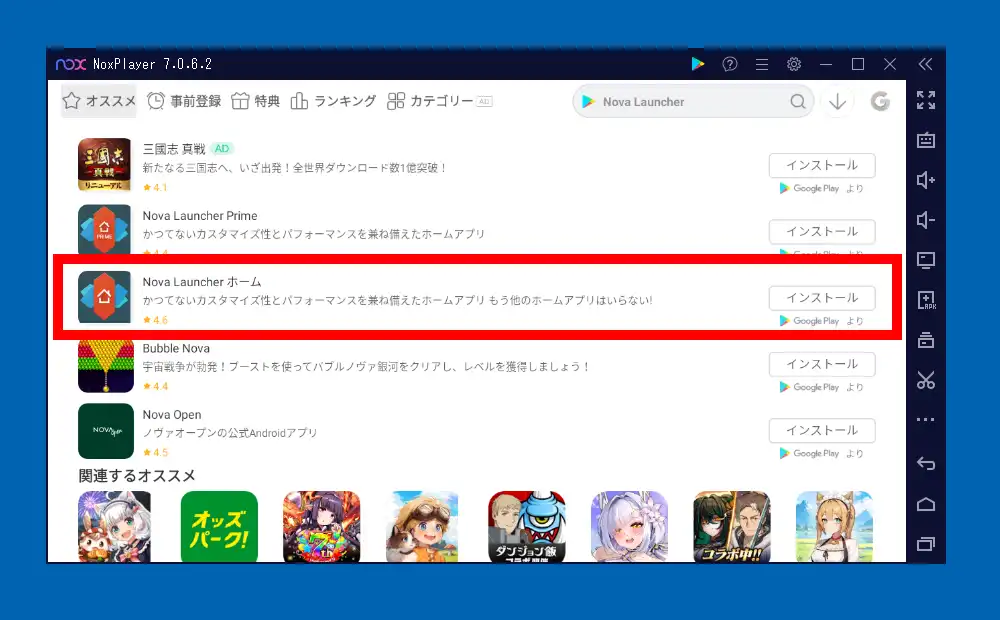Install Nova Launcher ホーム
The height and width of the screenshot is (620, 1000).
click(x=822, y=298)
